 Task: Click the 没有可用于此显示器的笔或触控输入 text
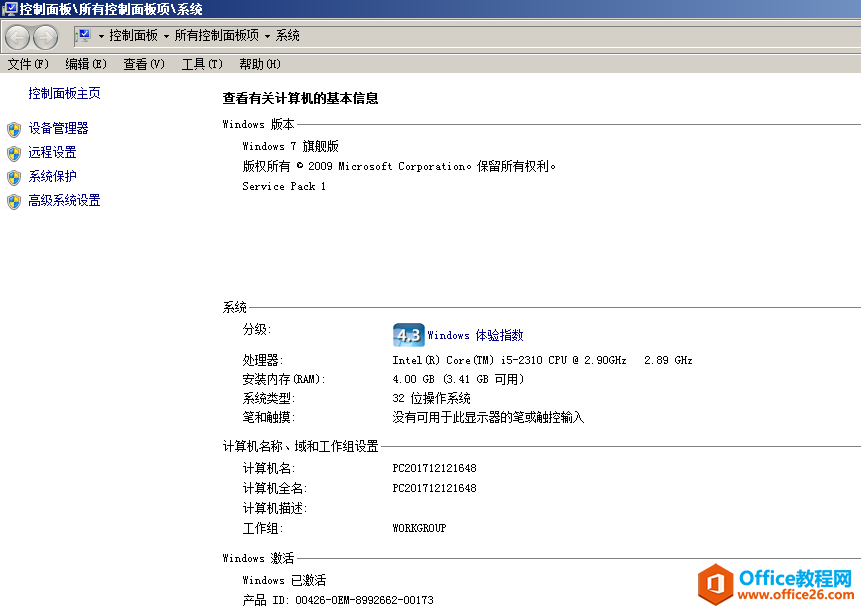[488, 418]
